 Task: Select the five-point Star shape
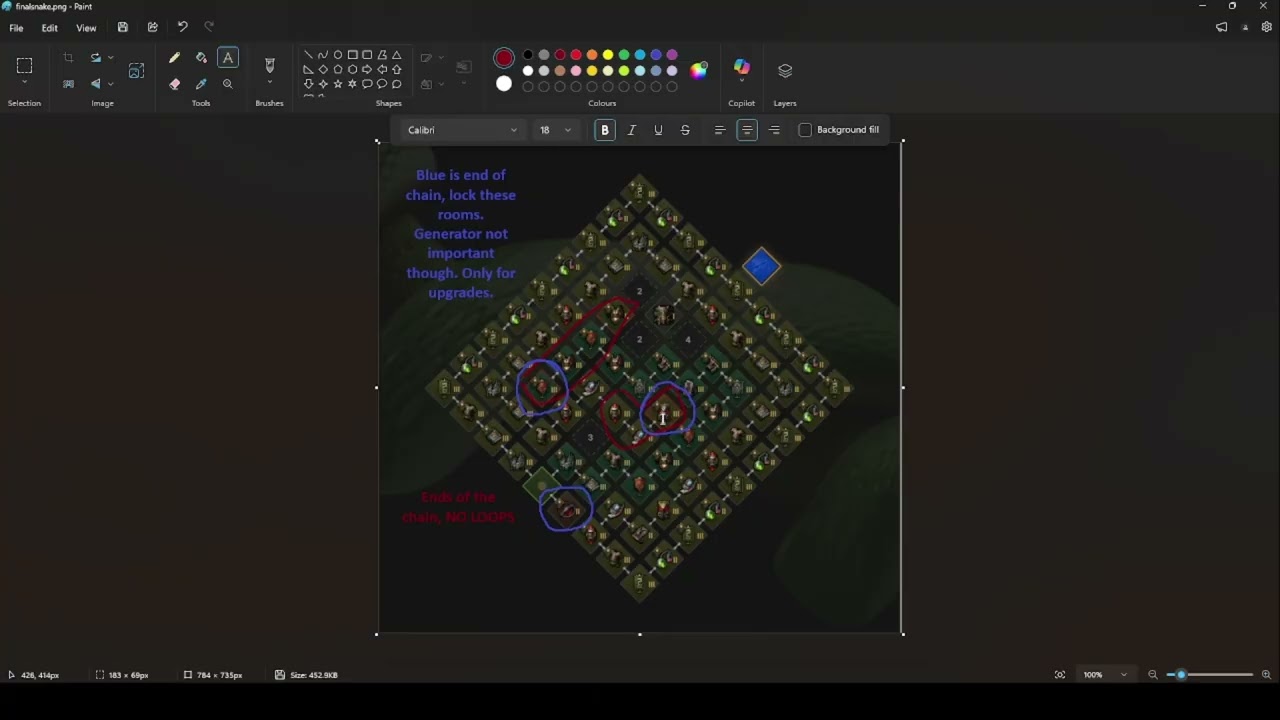[338, 84]
